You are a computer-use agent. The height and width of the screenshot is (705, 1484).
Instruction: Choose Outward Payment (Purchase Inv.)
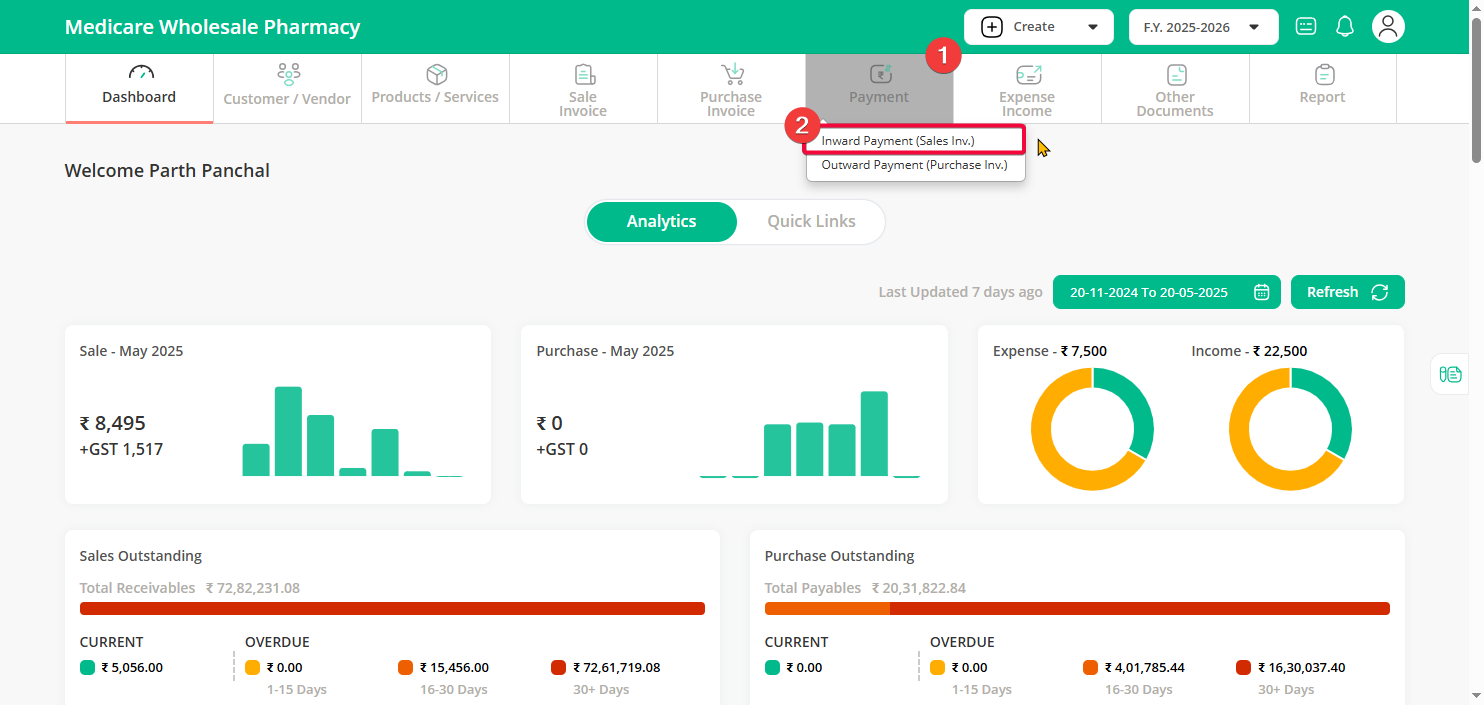coord(914,165)
